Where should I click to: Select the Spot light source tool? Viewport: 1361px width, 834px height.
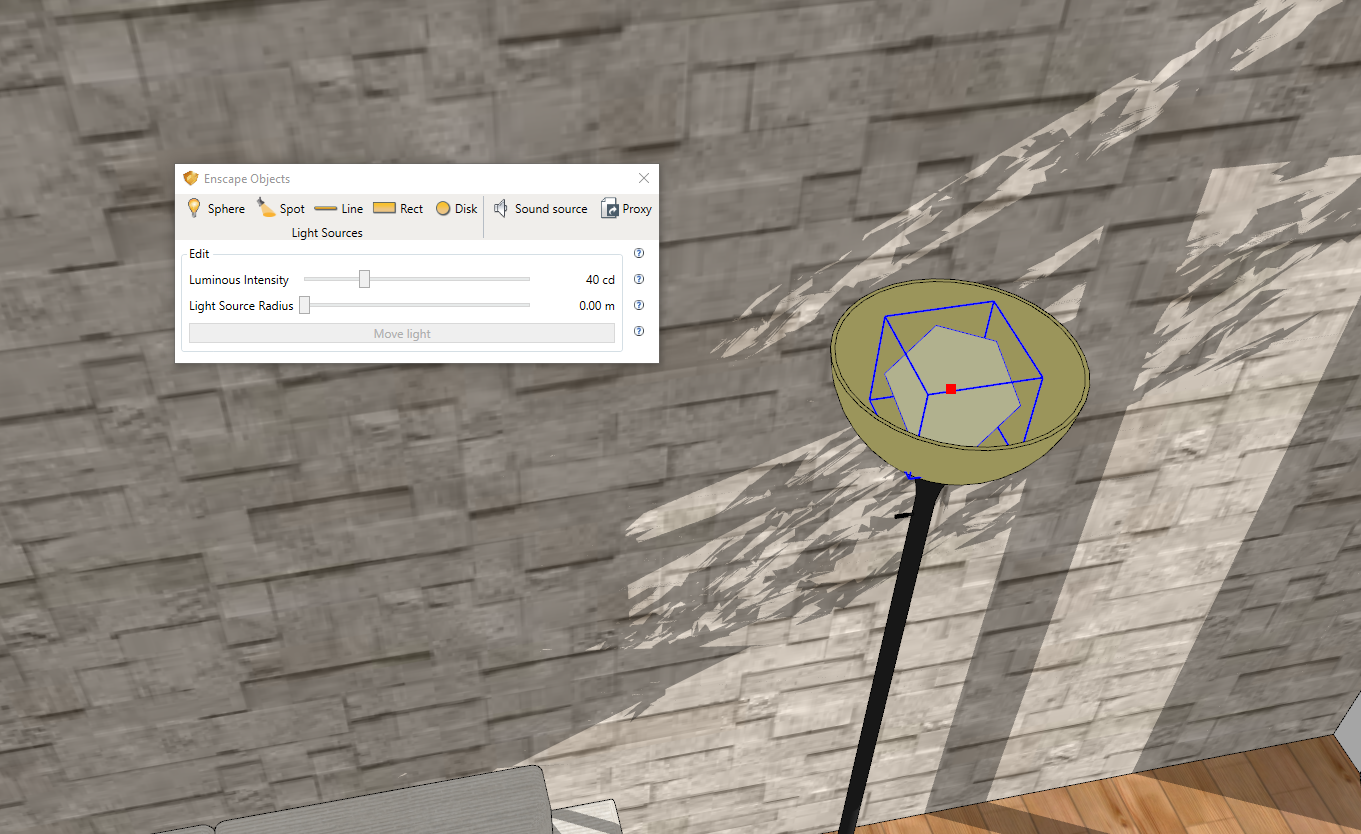[280, 208]
